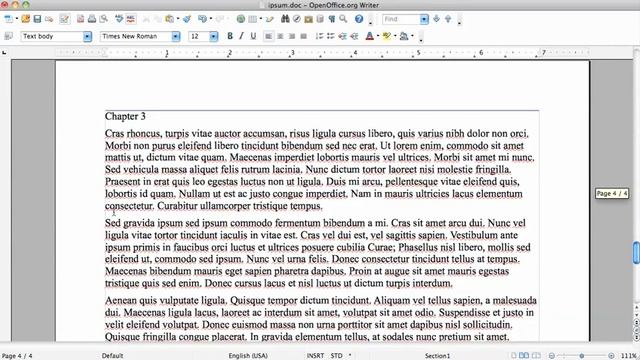The width and height of the screenshot is (640, 360).
Task: Click the Document as E-mail icon
Action: (49, 19)
